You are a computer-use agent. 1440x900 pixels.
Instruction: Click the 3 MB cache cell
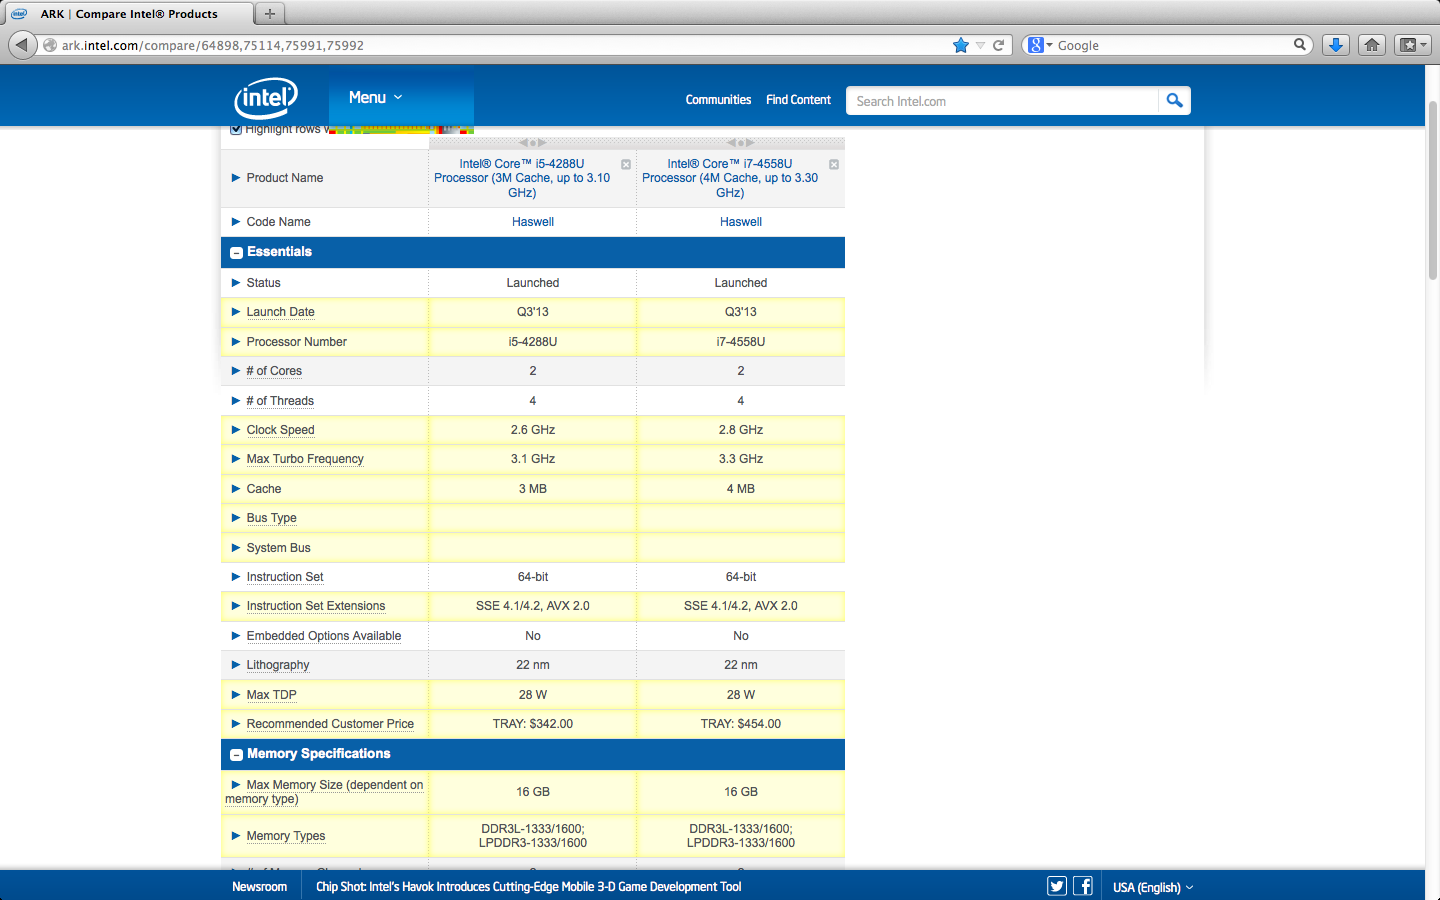tap(533, 489)
